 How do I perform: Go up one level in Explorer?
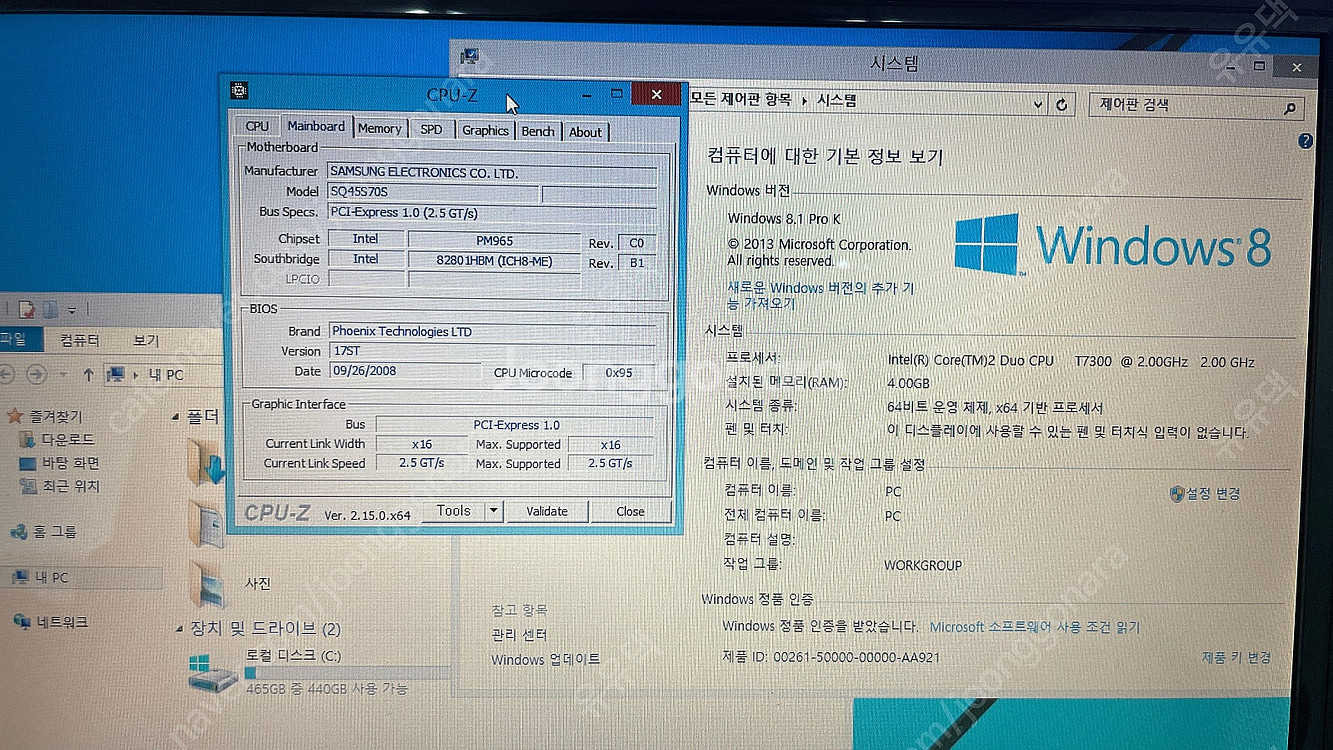click(x=88, y=375)
